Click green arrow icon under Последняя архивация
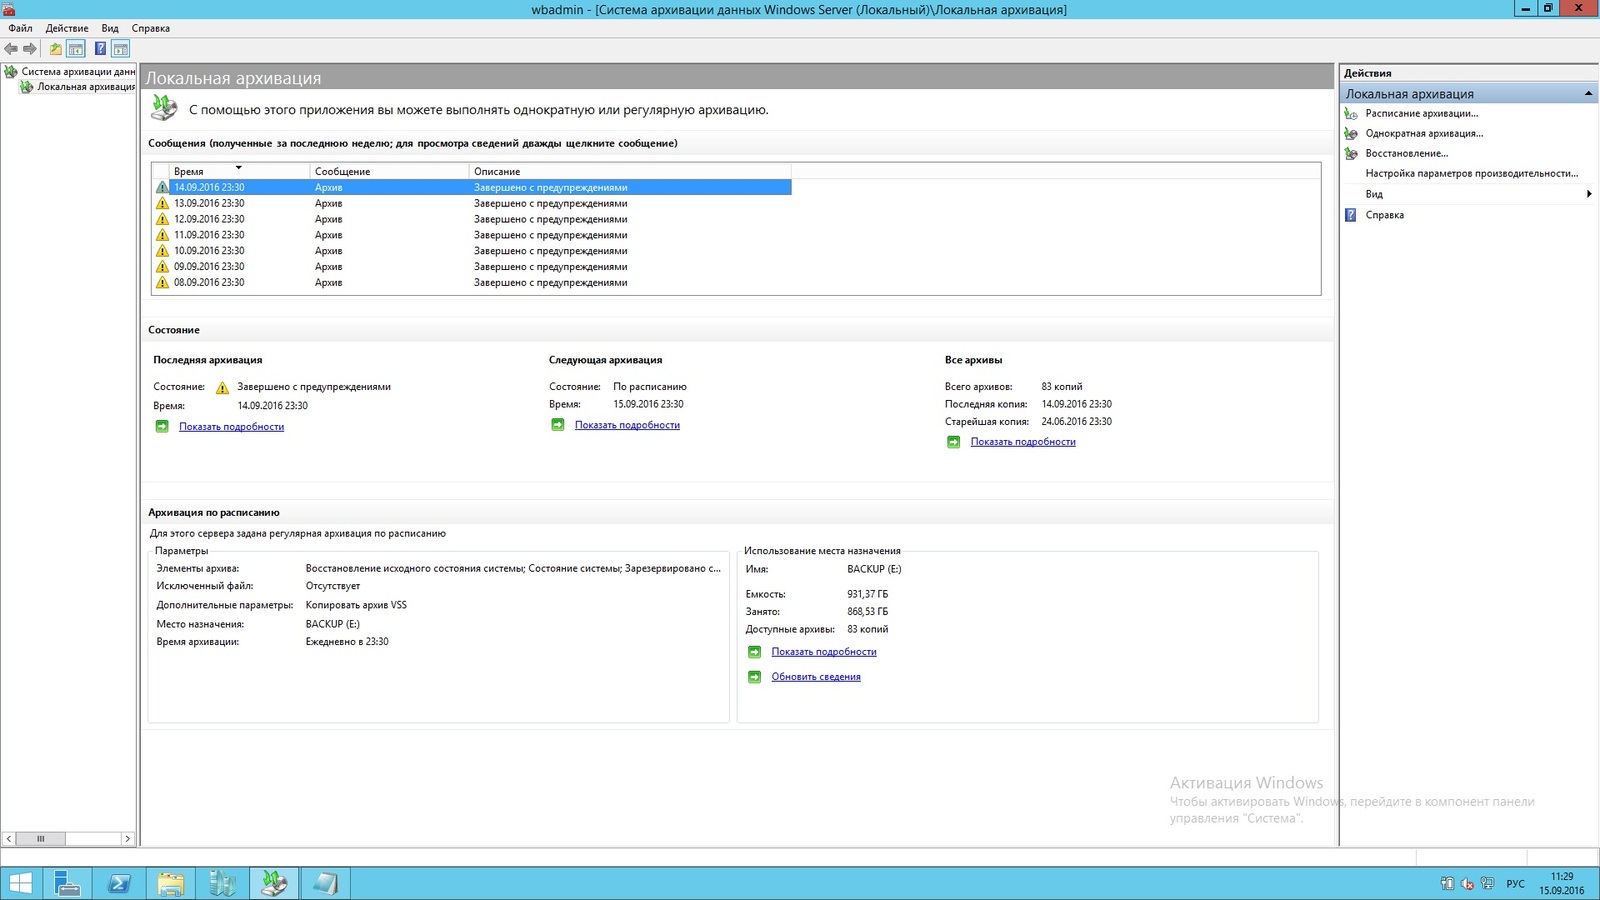This screenshot has width=1600, height=900. [162, 427]
